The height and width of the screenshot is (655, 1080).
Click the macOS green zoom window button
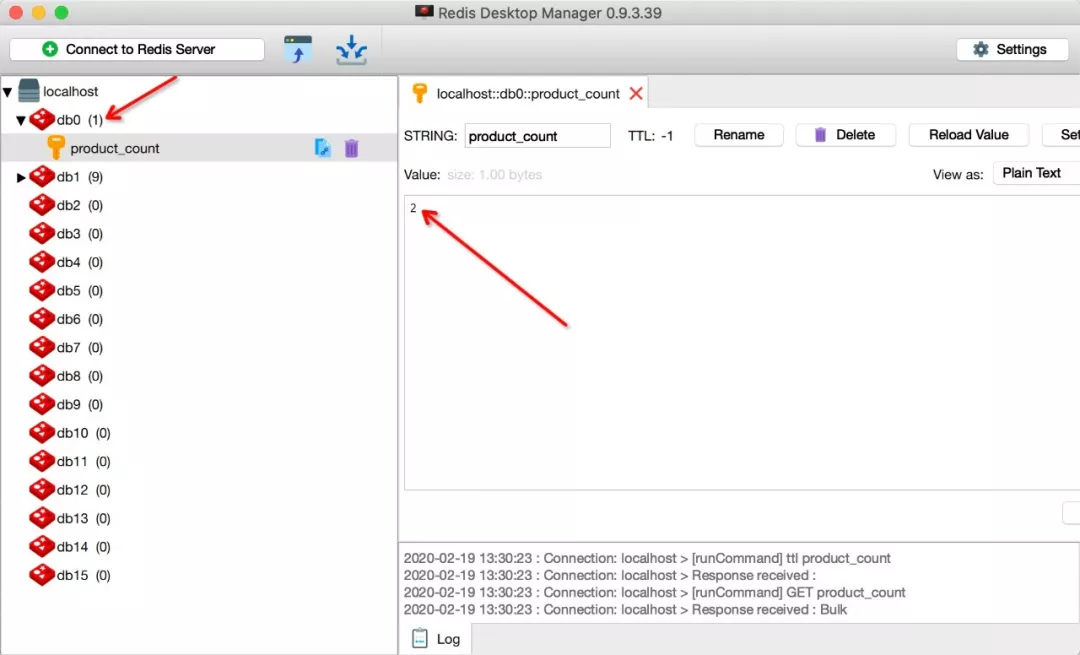(x=61, y=12)
